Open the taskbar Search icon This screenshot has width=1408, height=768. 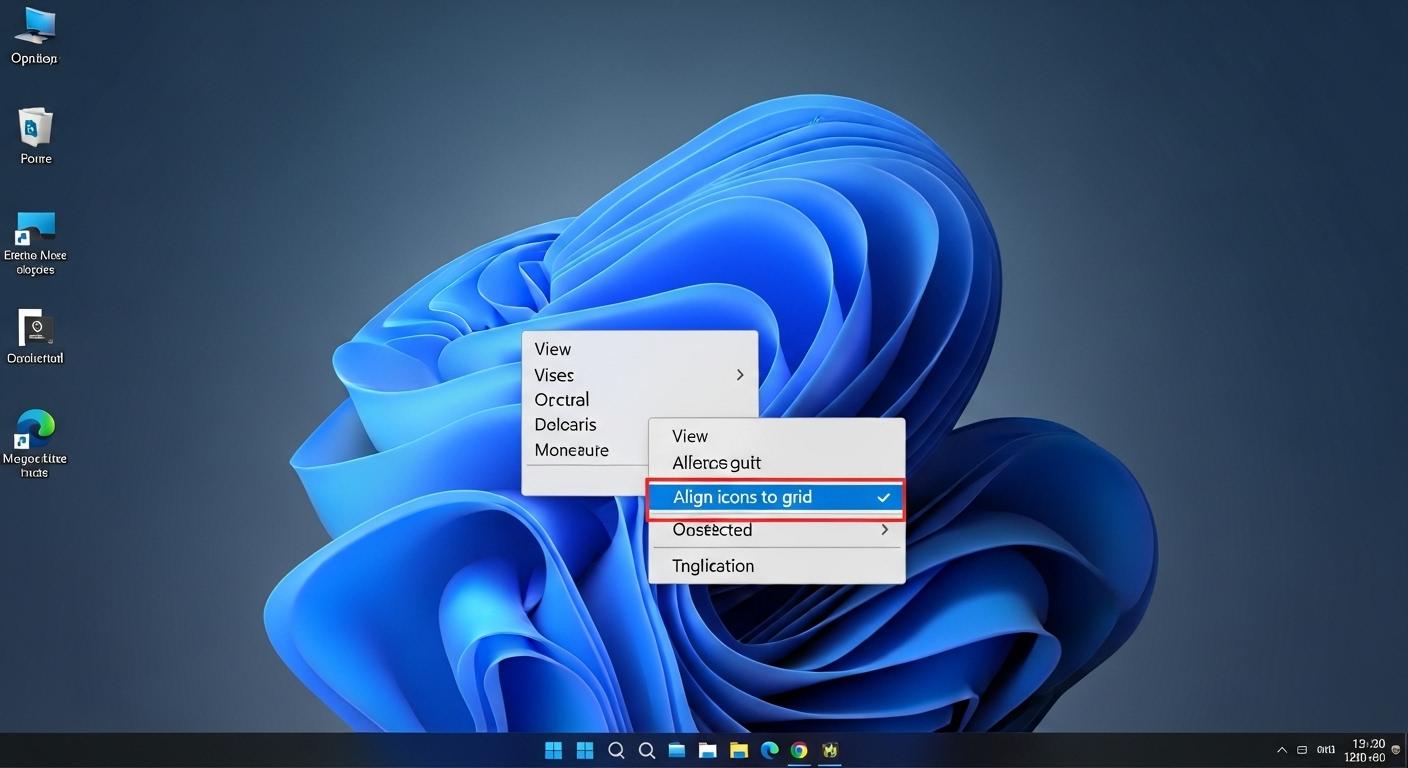(x=616, y=750)
